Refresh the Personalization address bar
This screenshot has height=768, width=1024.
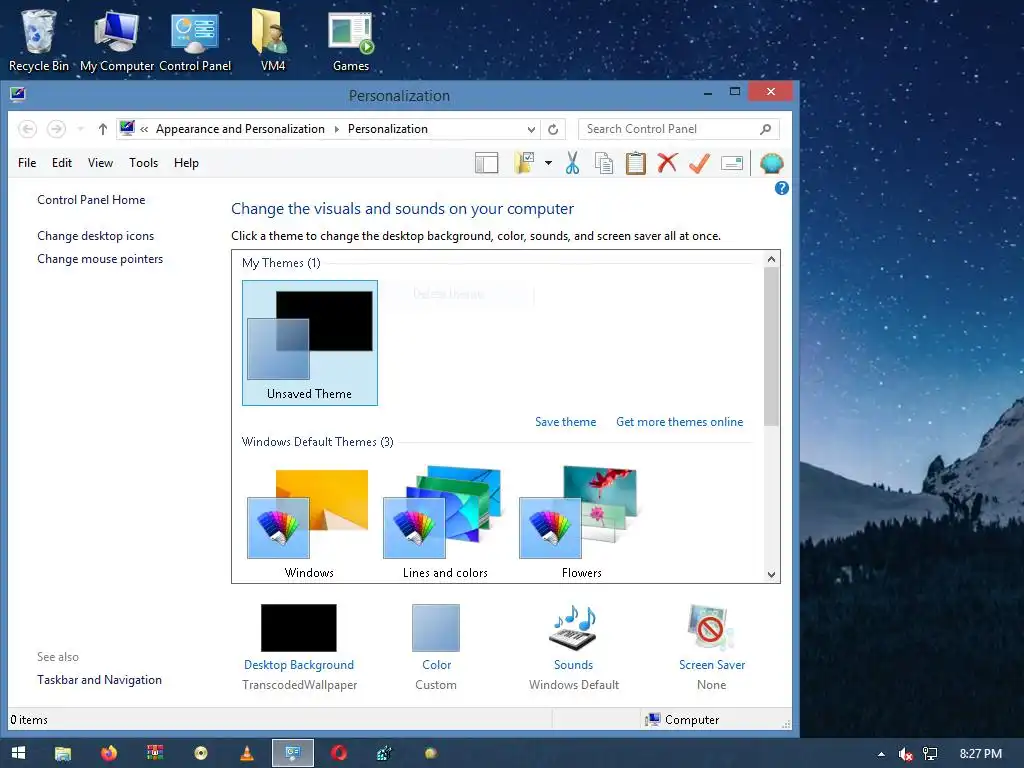click(553, 129)
